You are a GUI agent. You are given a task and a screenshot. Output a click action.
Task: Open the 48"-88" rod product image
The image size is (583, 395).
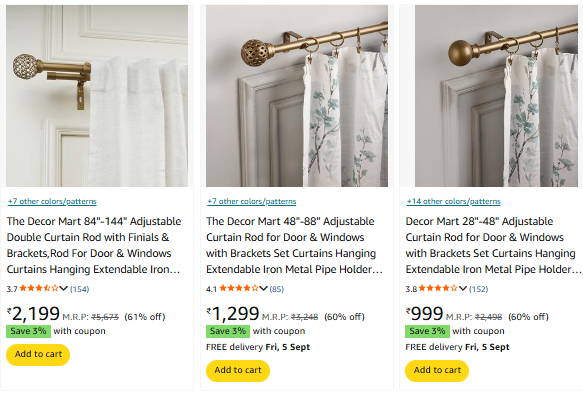[x=297, y=96]
